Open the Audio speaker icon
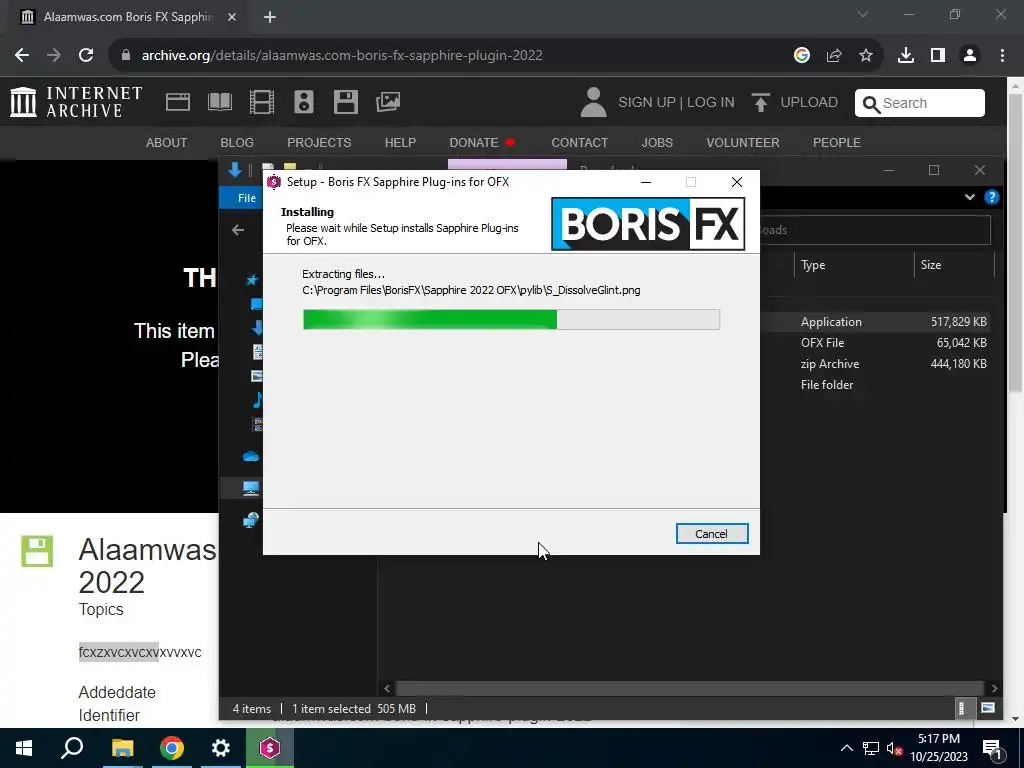This screenshot has height=768, width=1024. click(304, 102)
